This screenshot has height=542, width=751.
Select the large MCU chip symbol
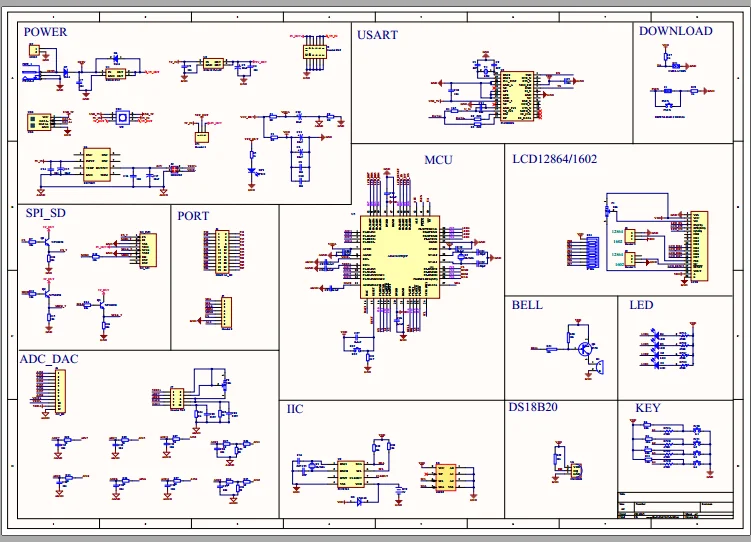coord(400,257)
